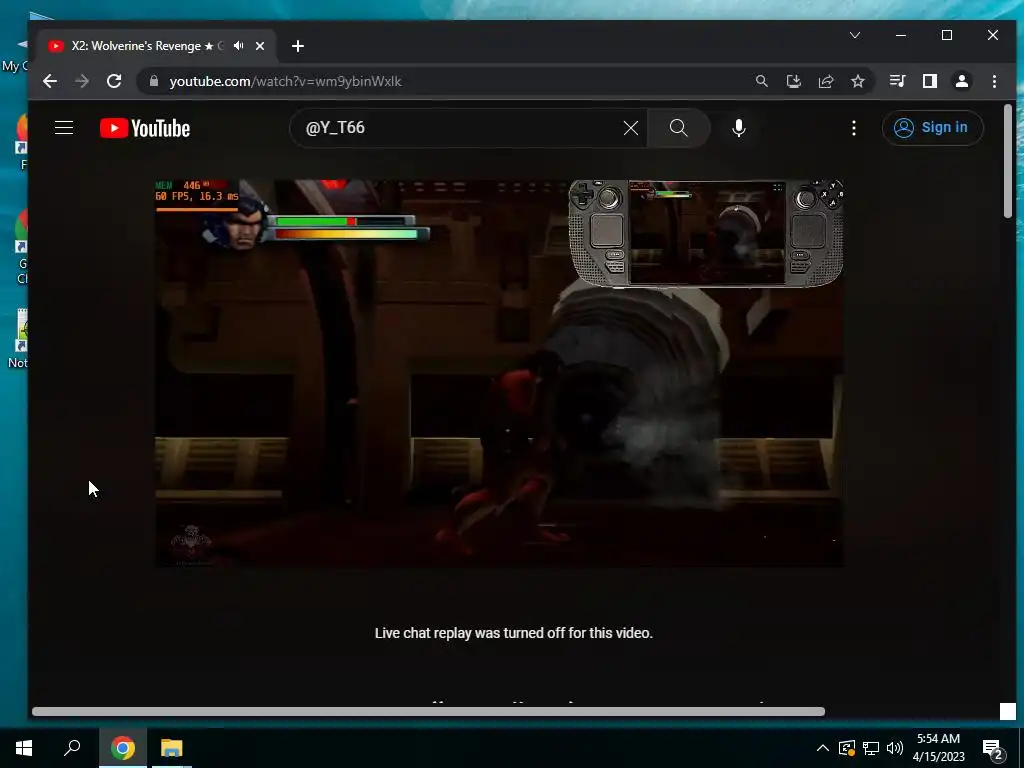Go to the YouTube home logo
1024x768 pixels.
pyautogui.click(x=145, y=128)
